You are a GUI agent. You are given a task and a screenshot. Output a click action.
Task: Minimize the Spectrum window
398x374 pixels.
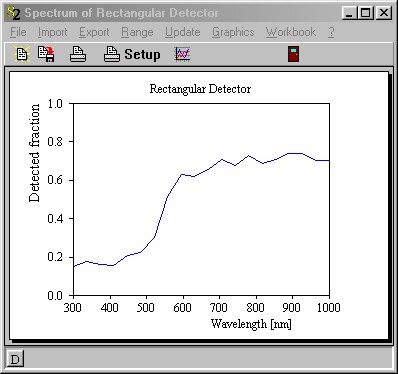tap(349, 13)
